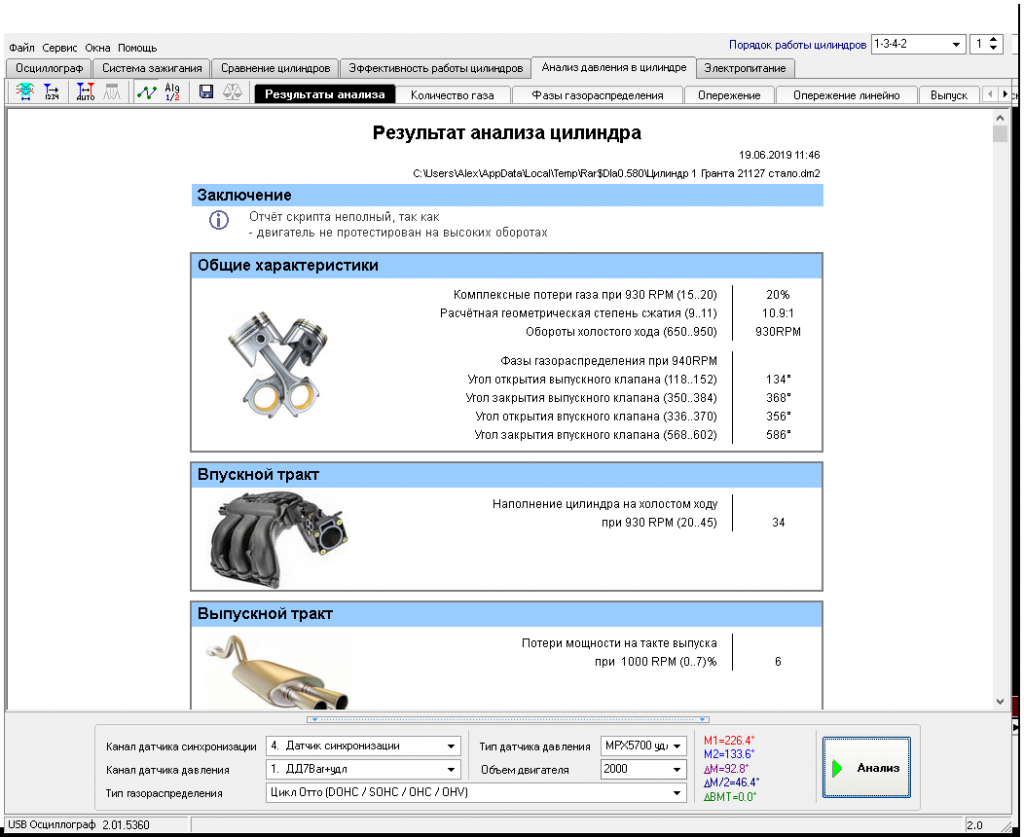Open the Выпуск sub-tab
The image size is (1024, 837).
(x=948, y=95)
